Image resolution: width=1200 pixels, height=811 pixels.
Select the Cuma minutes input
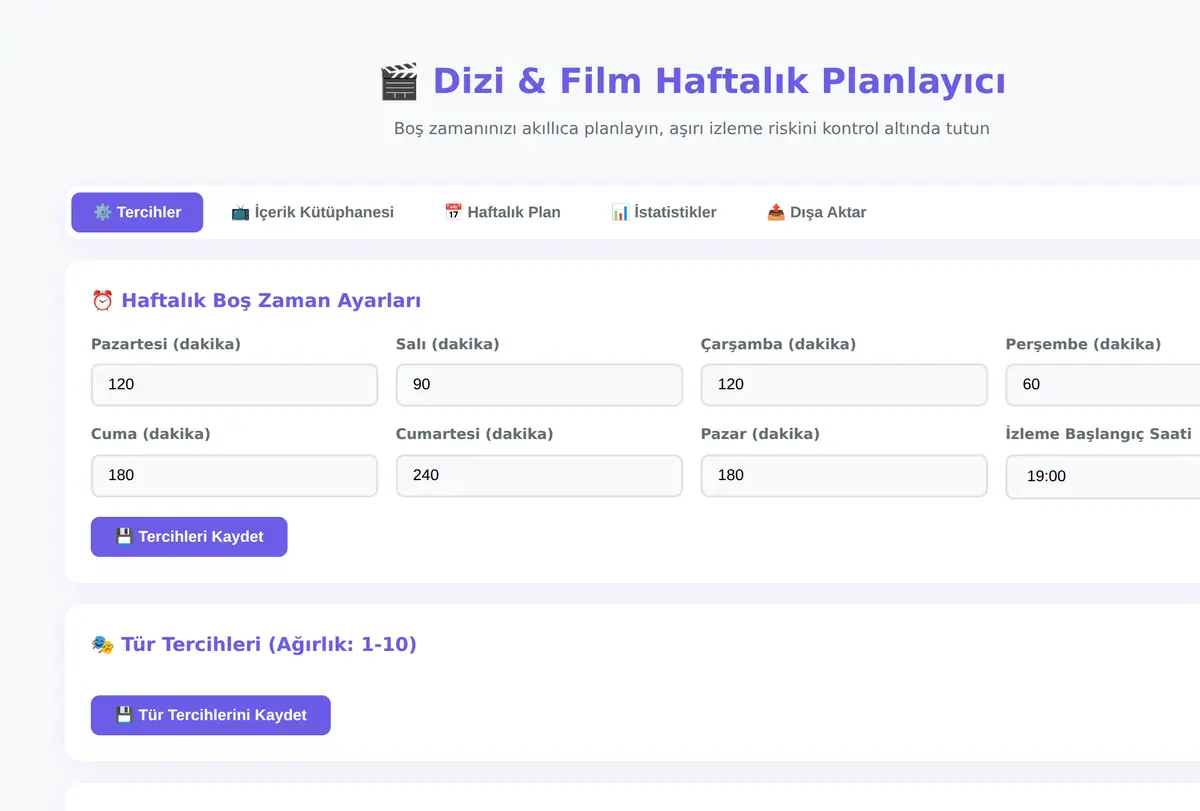(x=234, y=476)
